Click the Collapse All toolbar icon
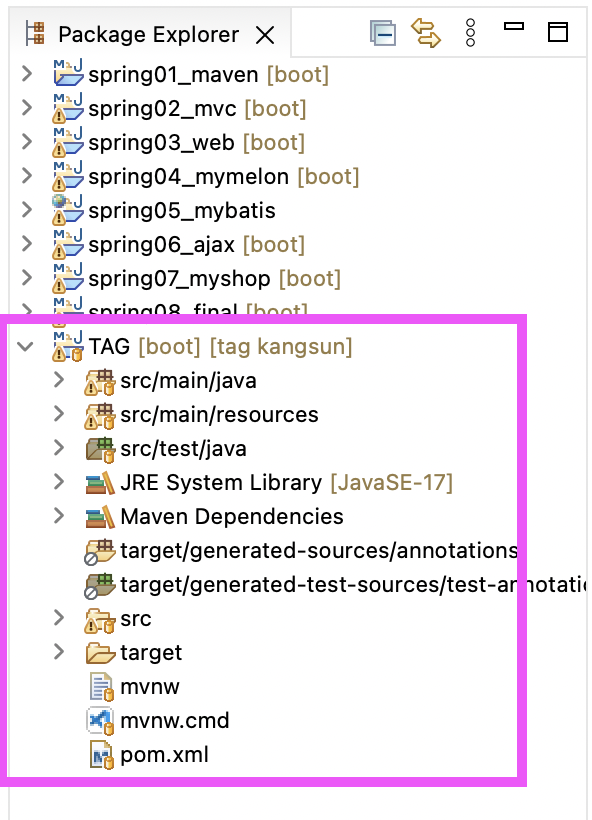Viewport: 592px width, 820px height. (383, 33)
